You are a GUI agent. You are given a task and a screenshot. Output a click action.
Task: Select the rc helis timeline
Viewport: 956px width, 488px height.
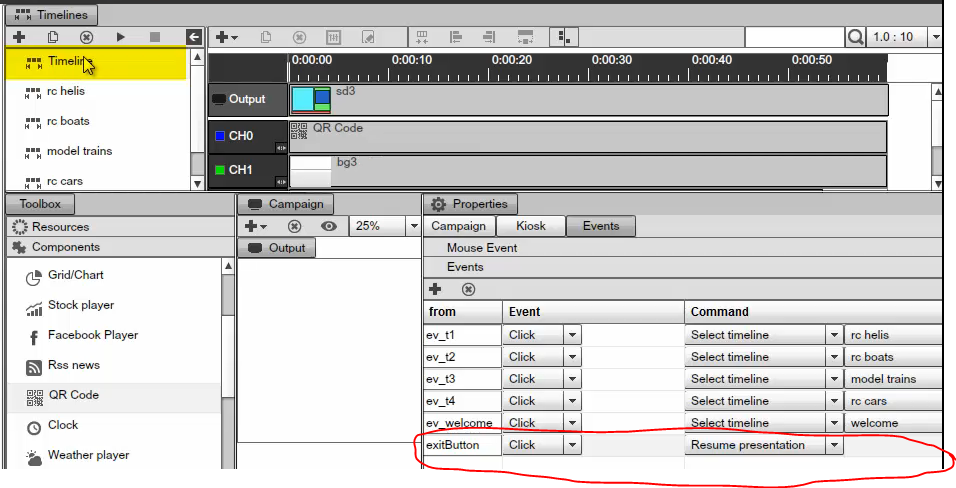pos(68,91)
